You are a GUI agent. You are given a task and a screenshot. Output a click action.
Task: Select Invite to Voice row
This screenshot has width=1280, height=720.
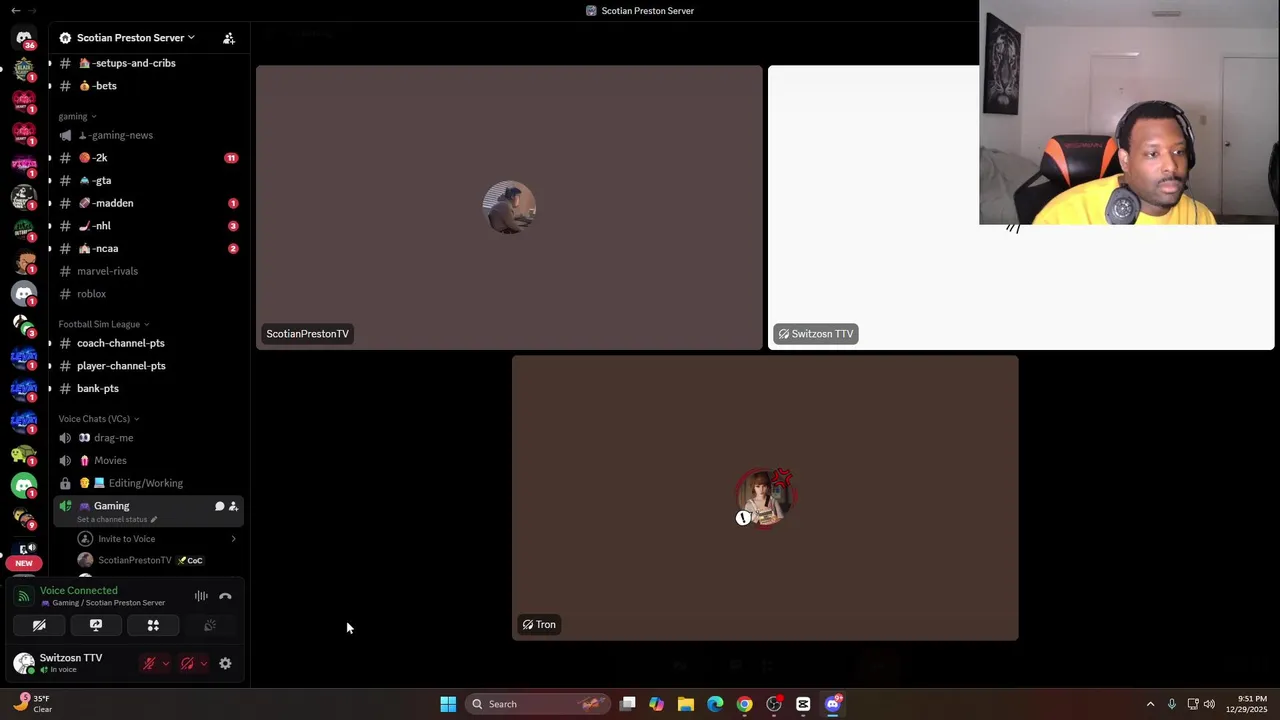pos(157,539)
